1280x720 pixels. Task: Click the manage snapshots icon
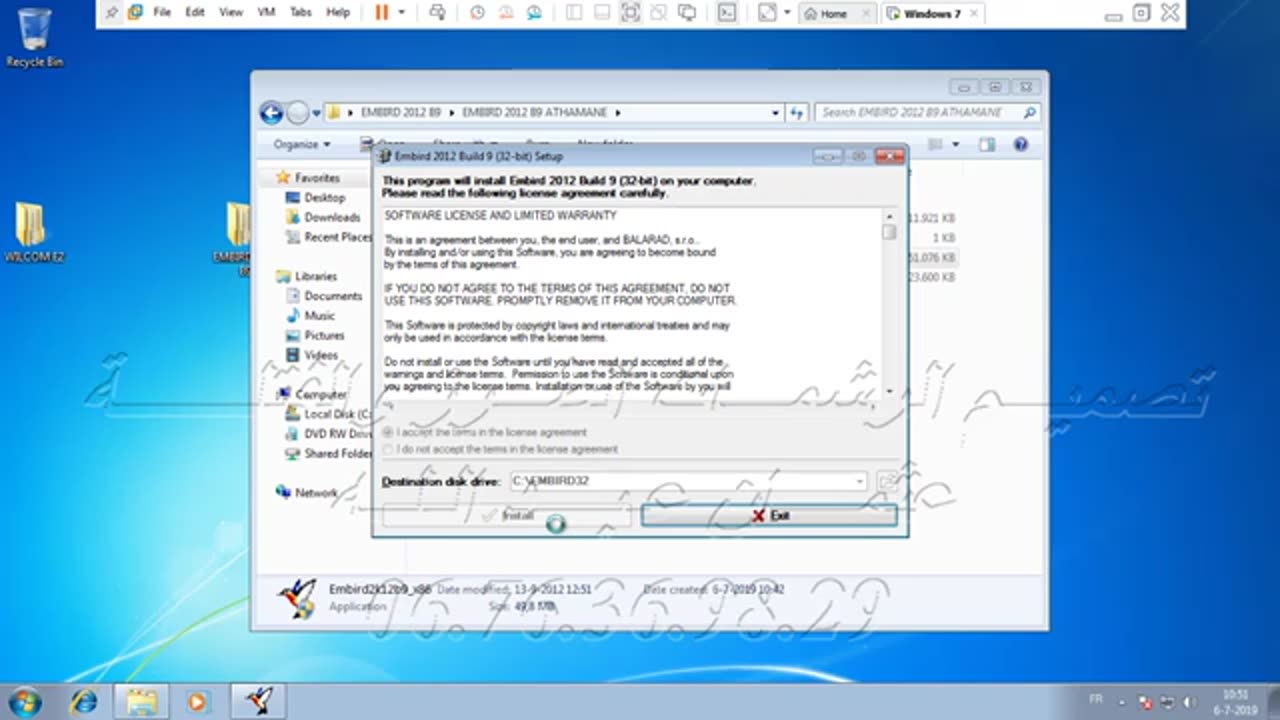coord(534,13)
